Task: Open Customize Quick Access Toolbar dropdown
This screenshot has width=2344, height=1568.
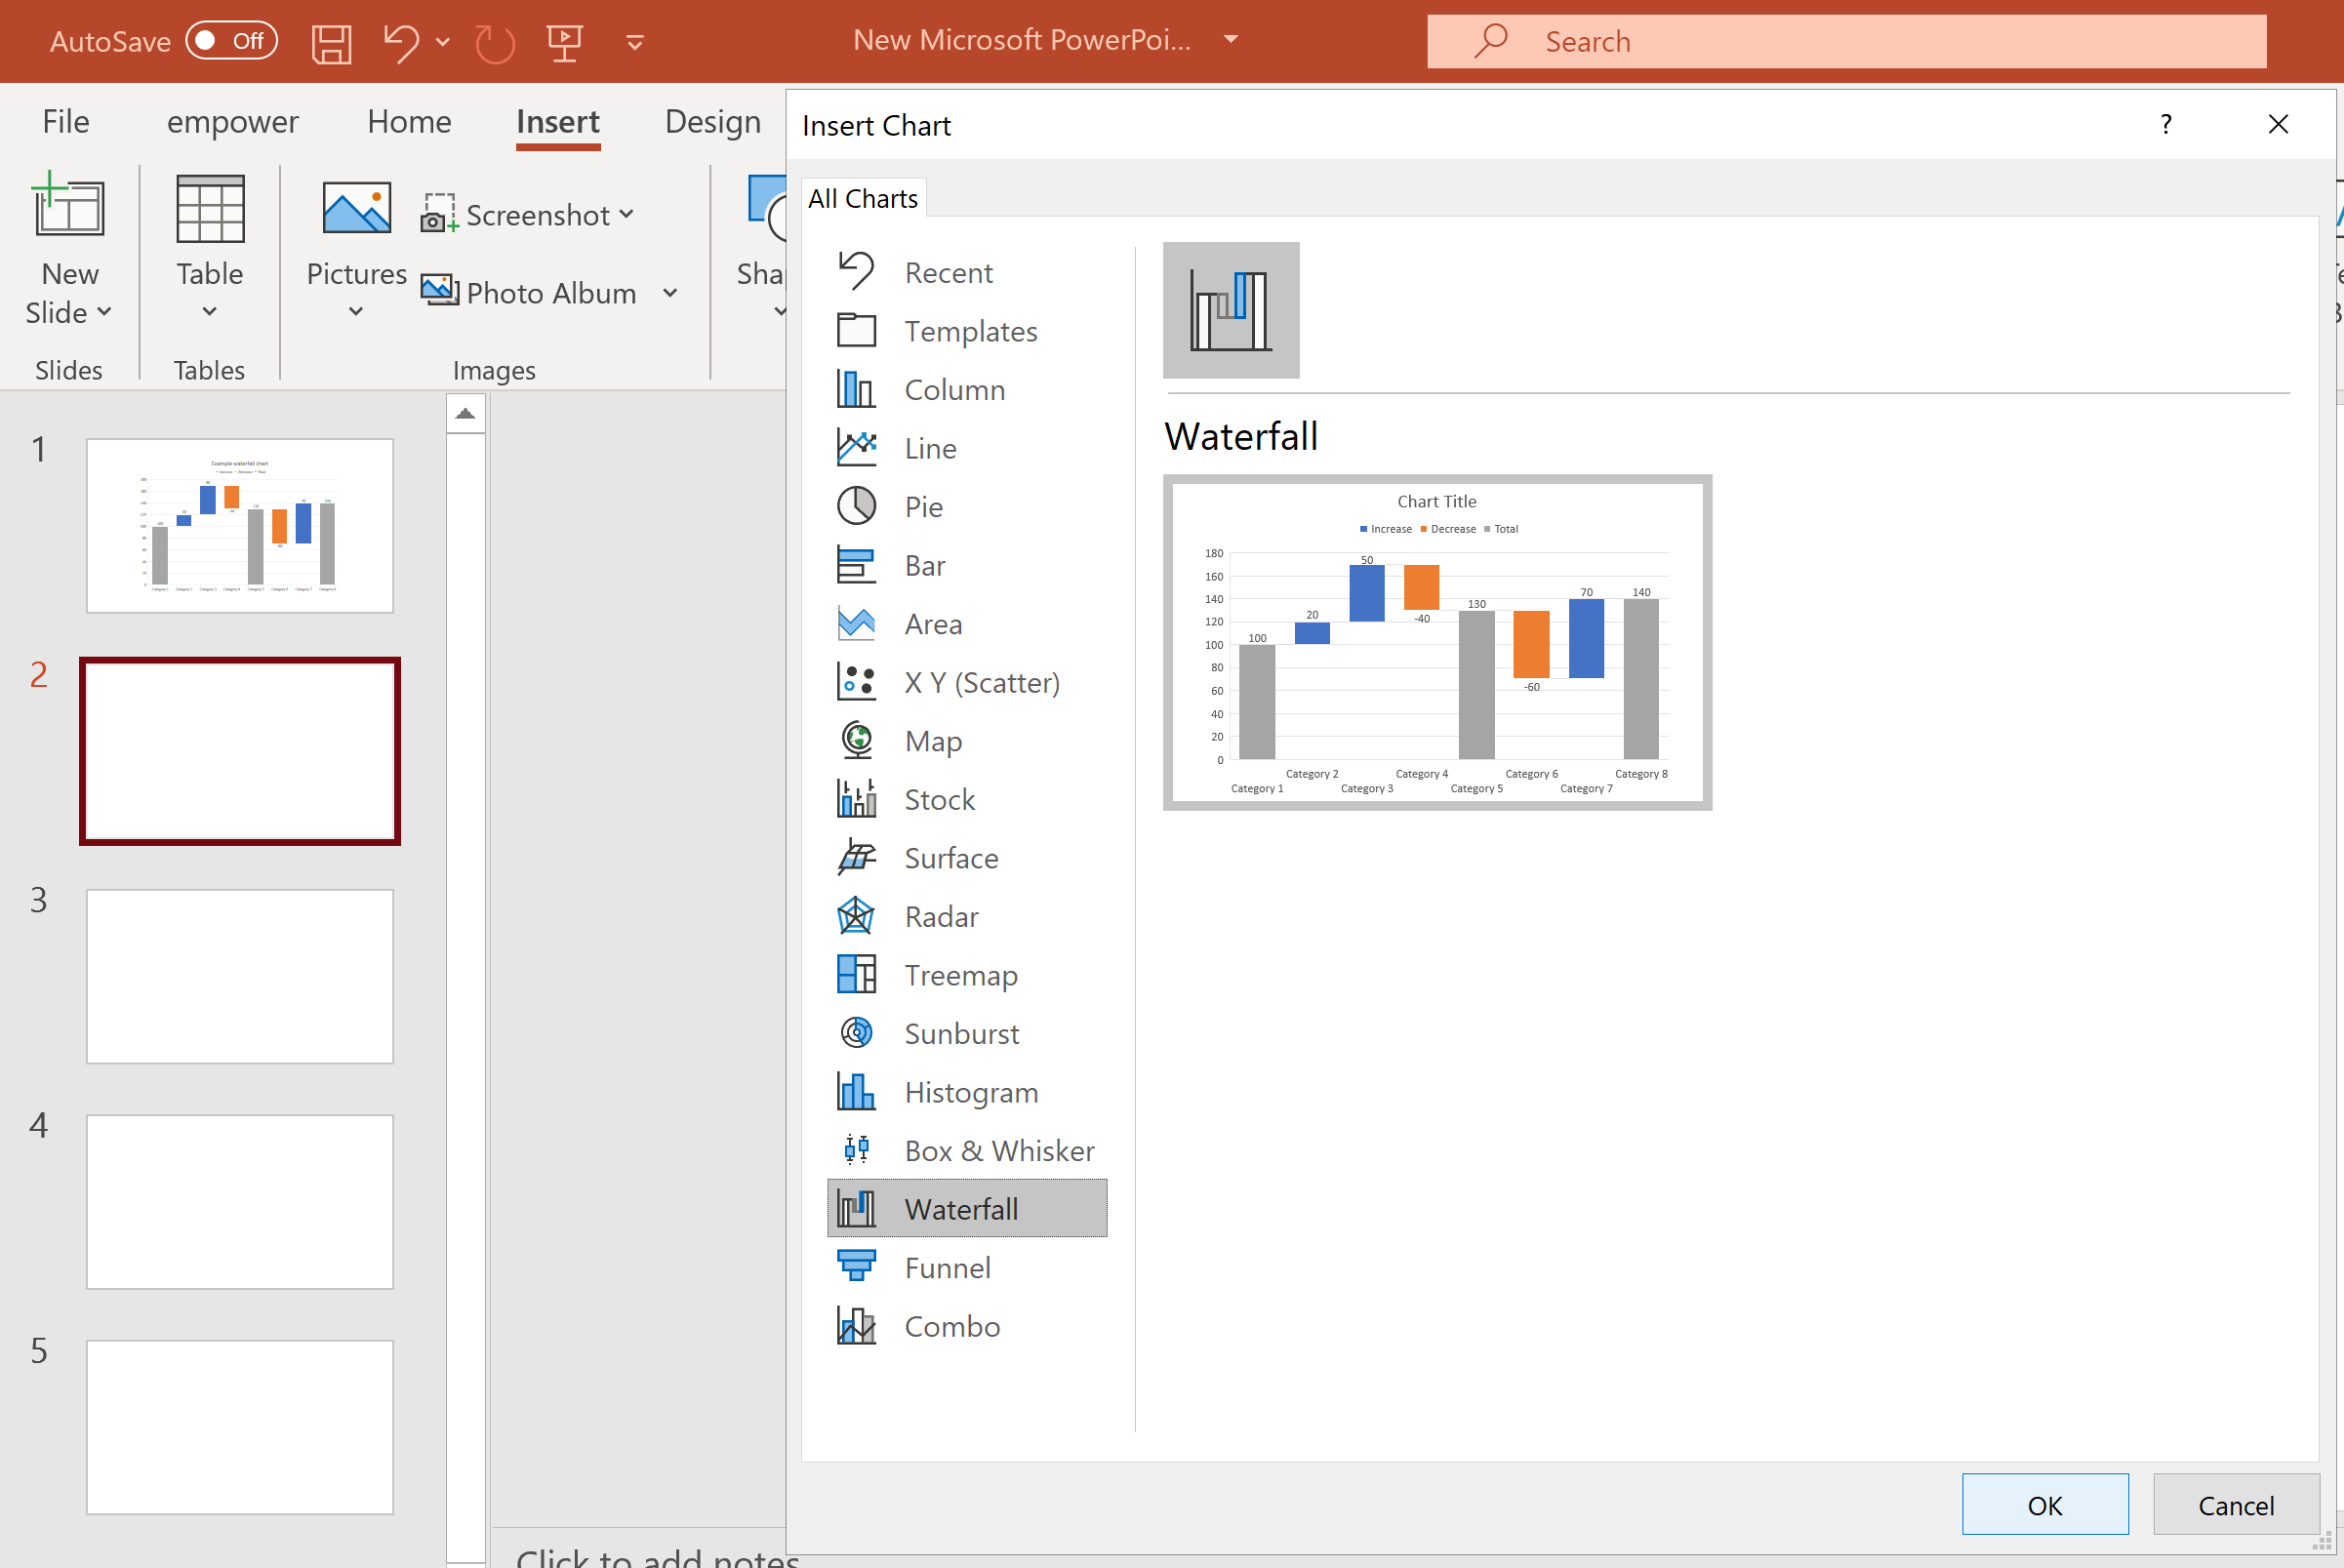Action: 634,42
